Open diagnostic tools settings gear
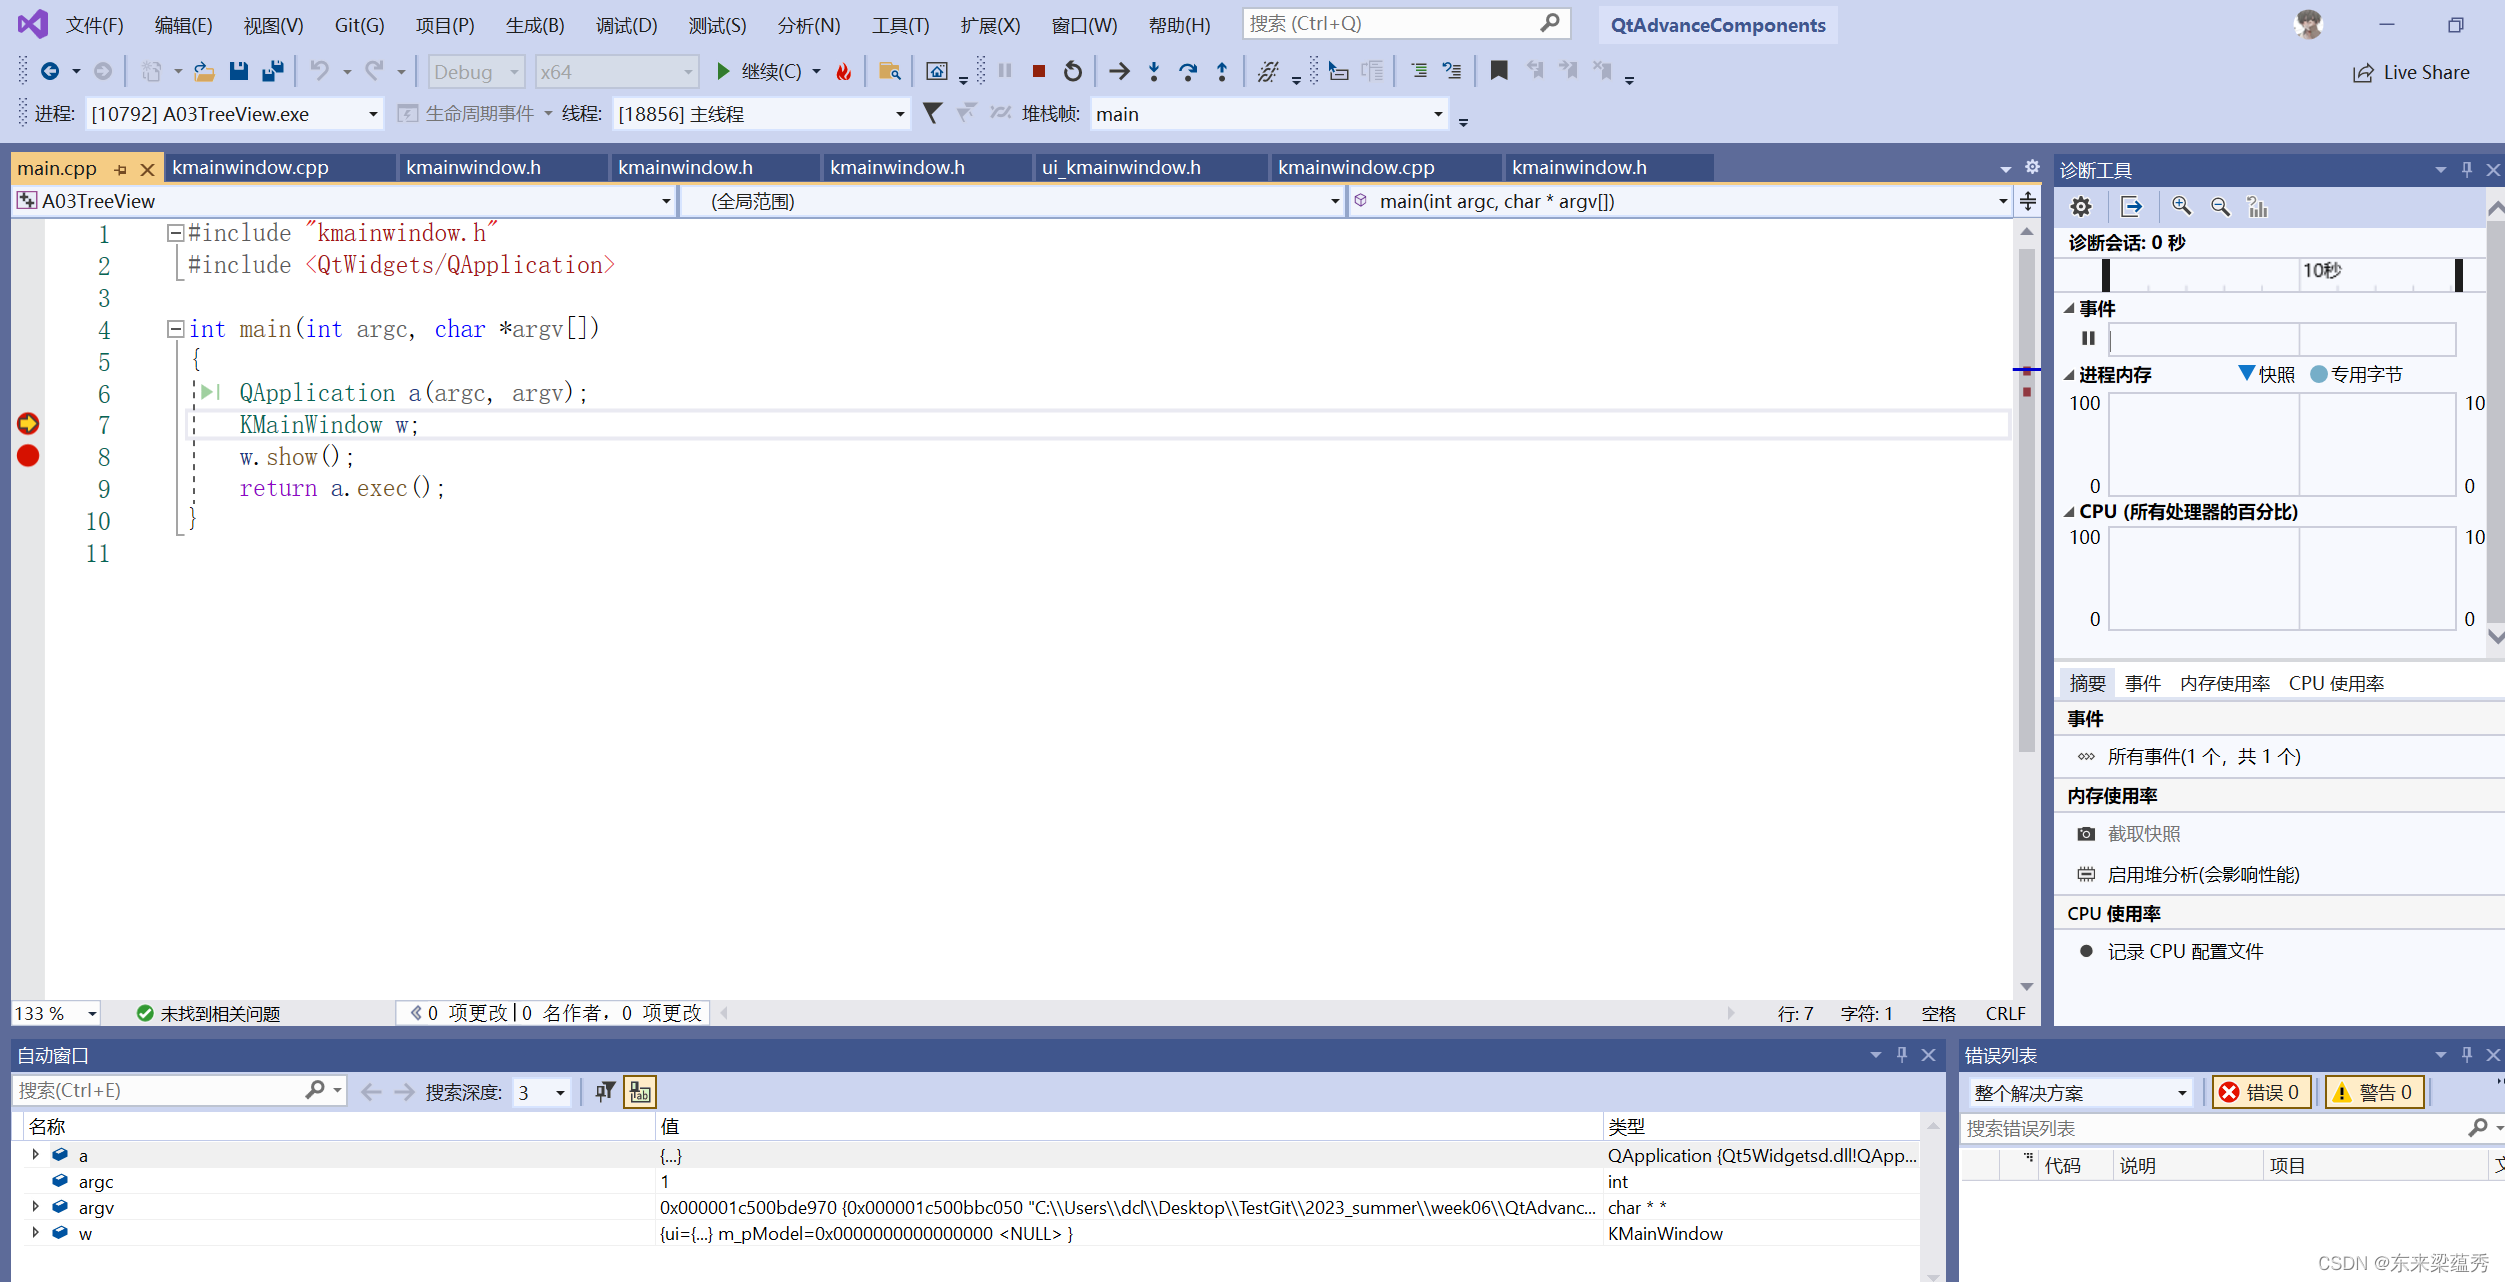The width and height of the screenshot is (2505, 1282). (2081, 207)
